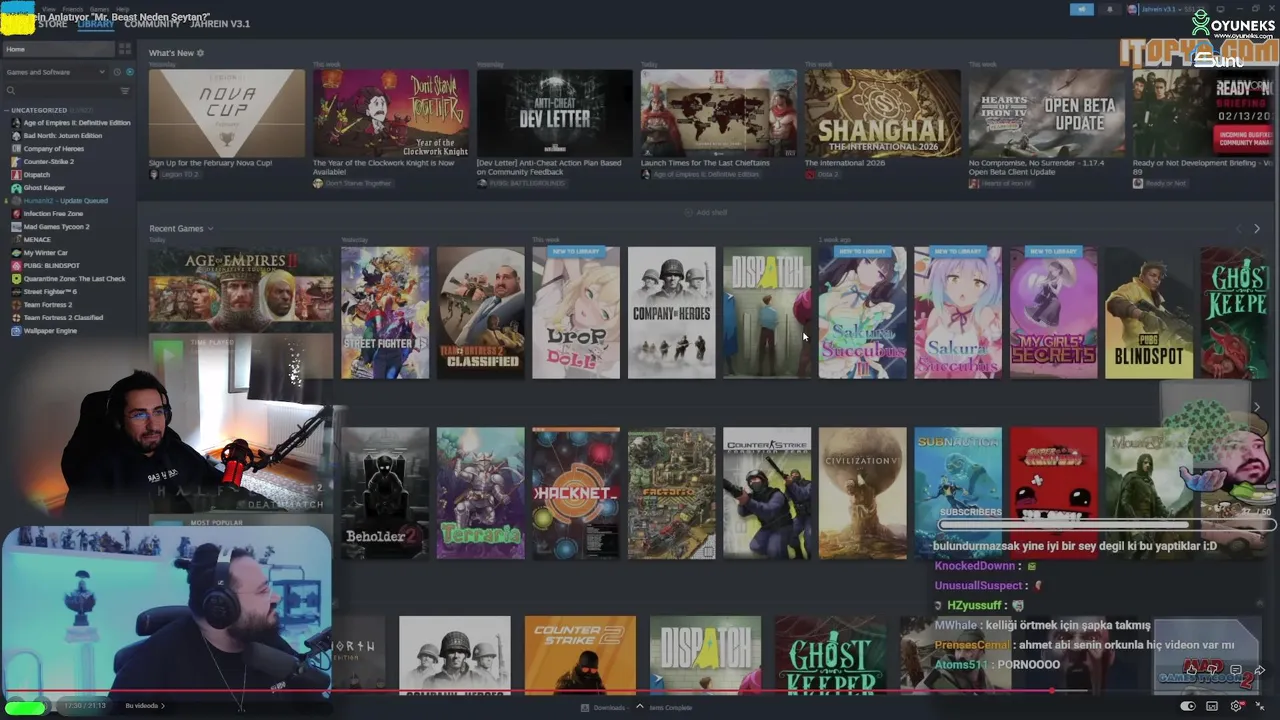Click the Street Fighter 6 sidebar icon
Image resolution: width=1280 pixels, height=720 pixels.
[16, 292]
